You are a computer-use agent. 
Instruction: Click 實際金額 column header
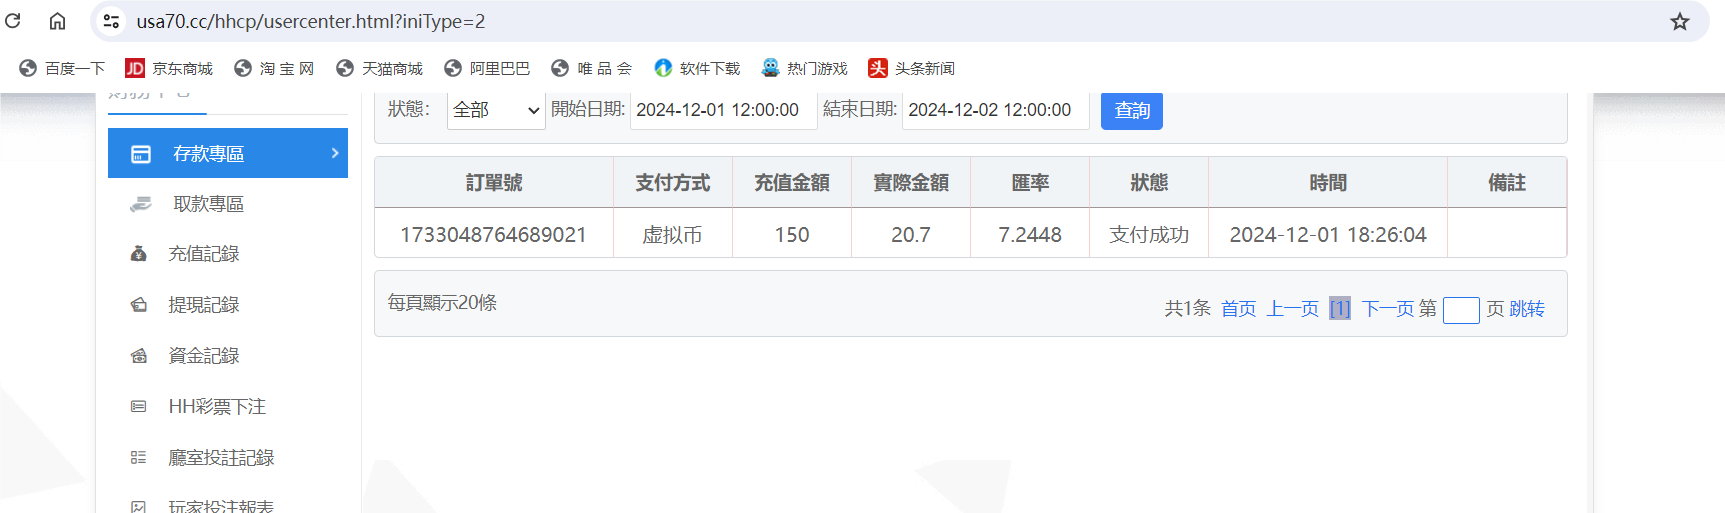[911, 183]
